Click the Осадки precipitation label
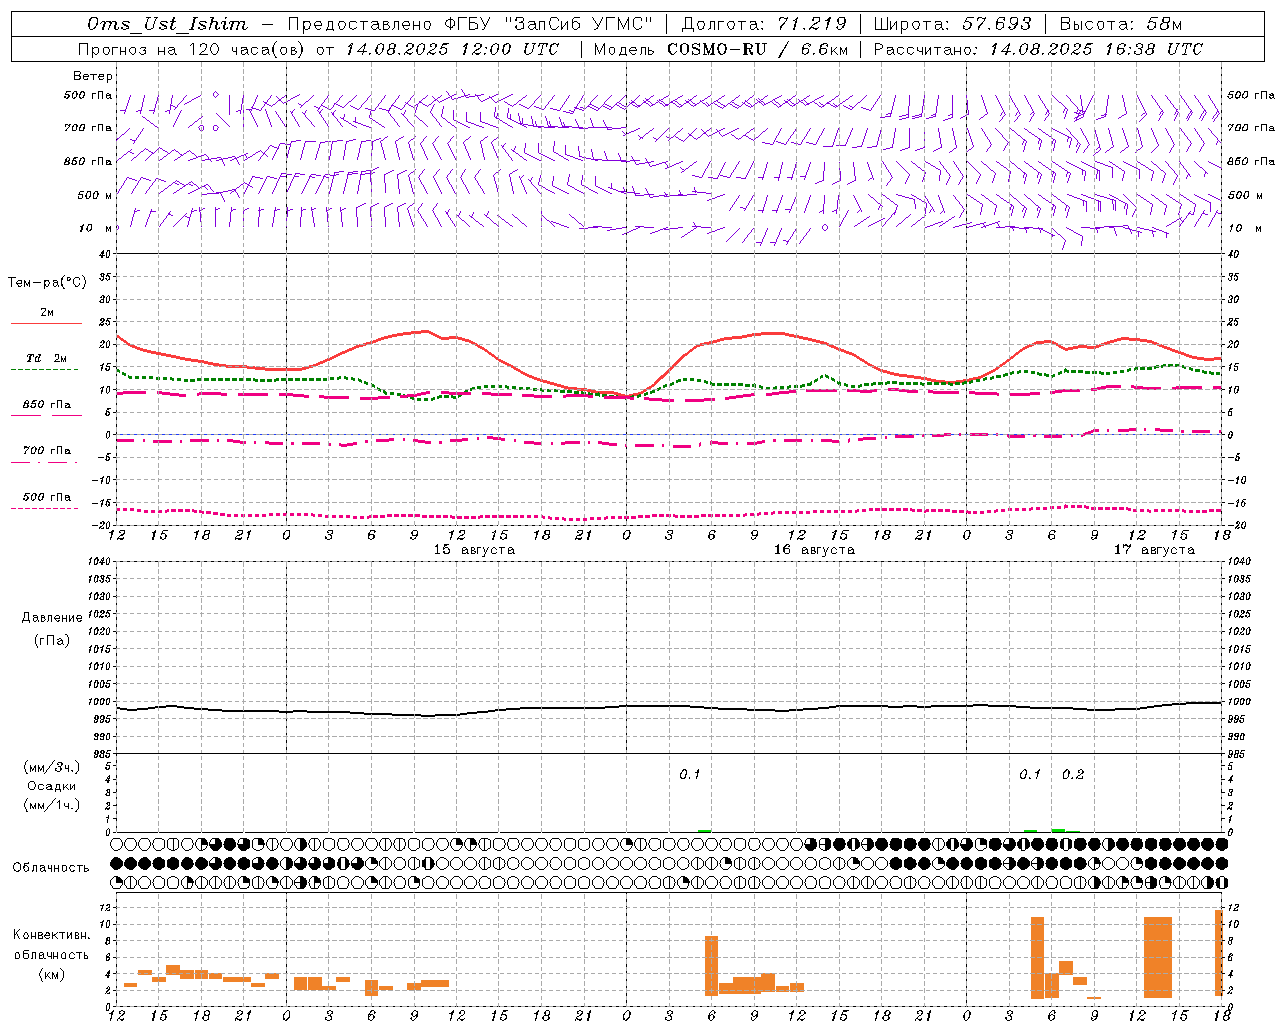Screen dimensions: 1280x1024 pos(51,786)
